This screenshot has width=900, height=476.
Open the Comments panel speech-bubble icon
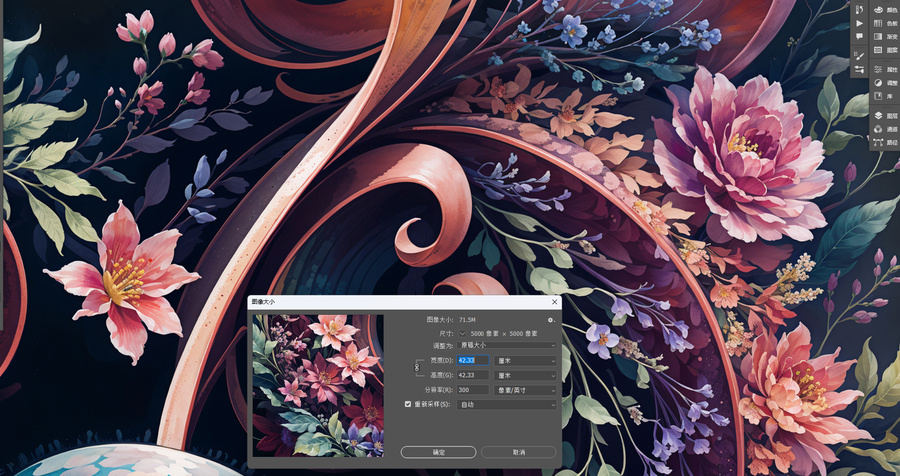point(859,37)
